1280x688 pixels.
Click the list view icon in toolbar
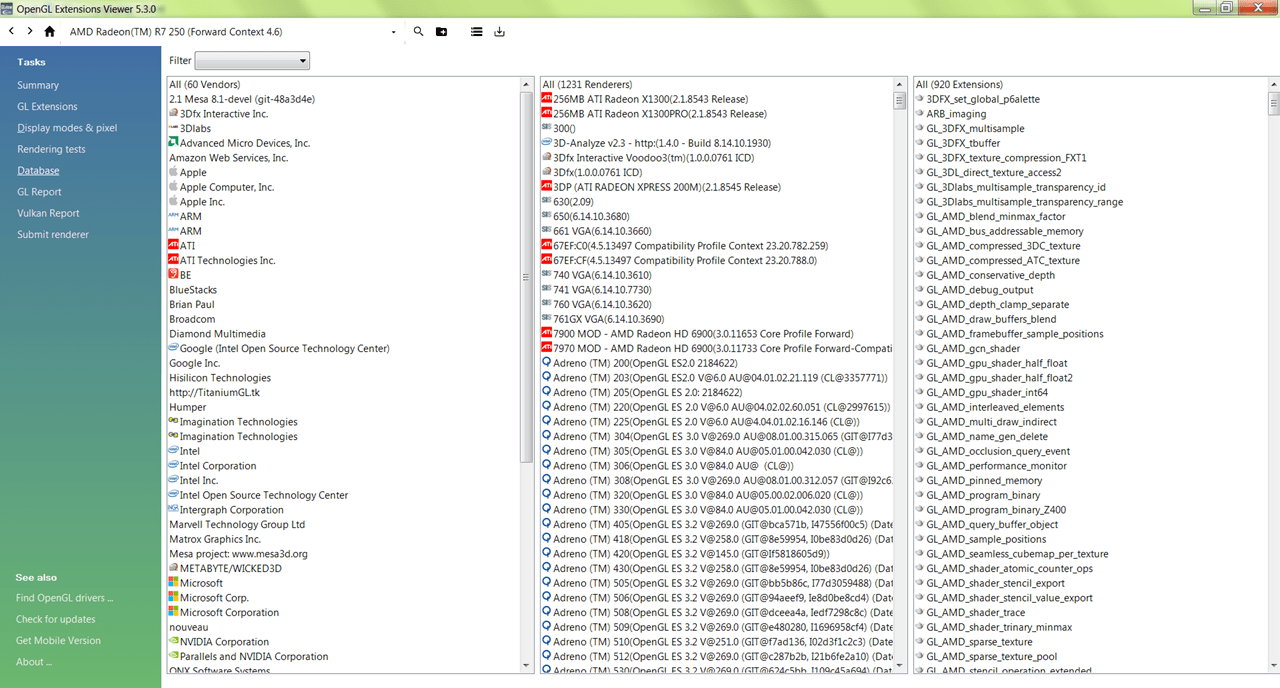point(476,31)
